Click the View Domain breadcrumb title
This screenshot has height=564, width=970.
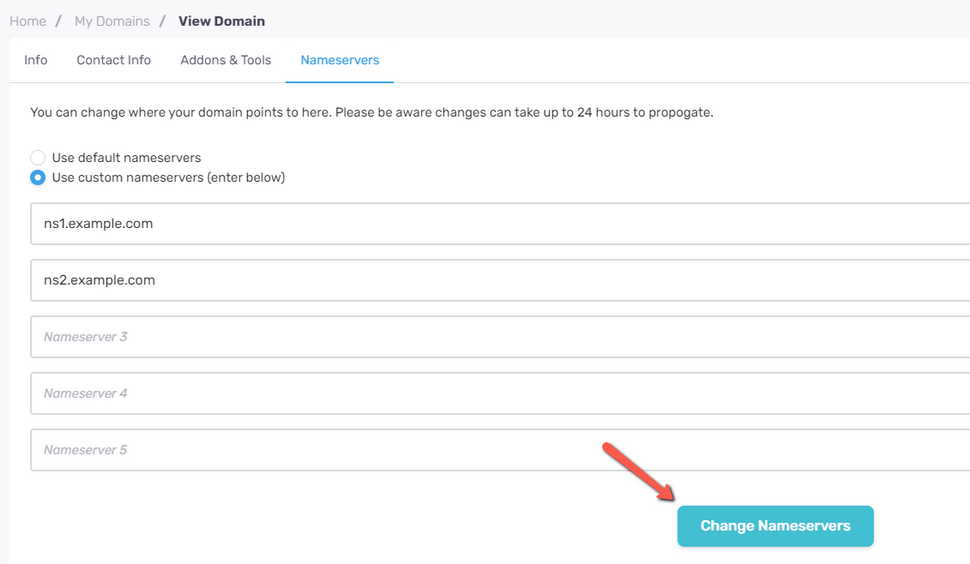click(x=221, y=21)
